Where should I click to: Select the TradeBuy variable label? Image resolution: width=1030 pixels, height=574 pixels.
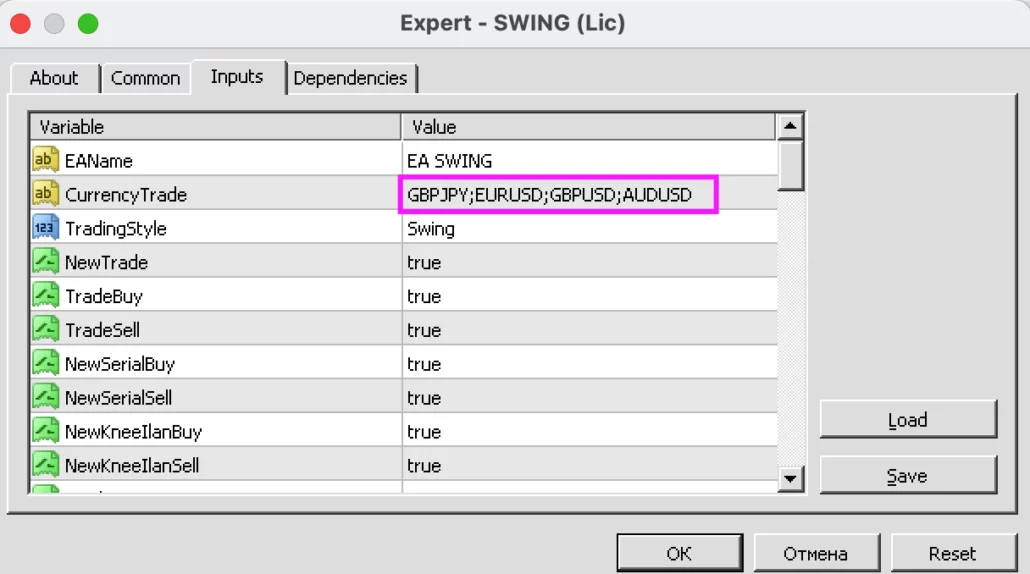104,297
